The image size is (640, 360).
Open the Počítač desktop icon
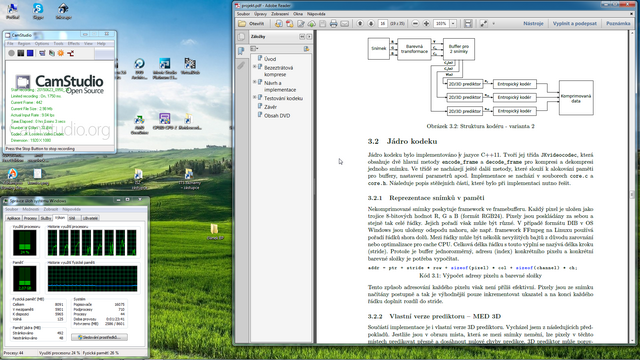(12, 11)
